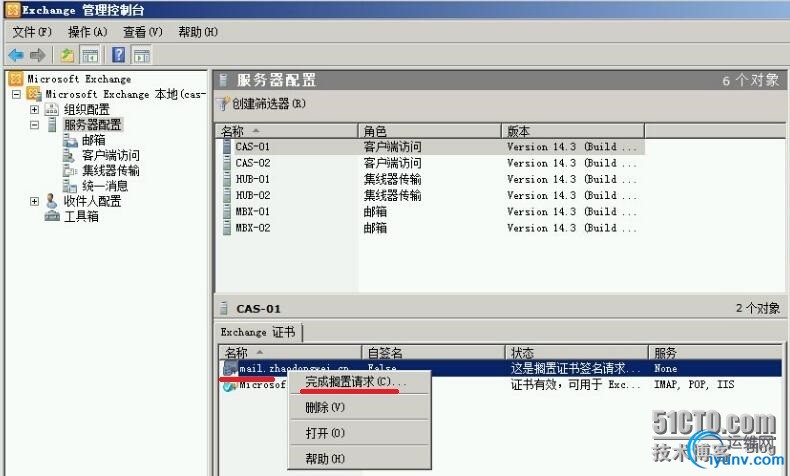Expand the 收件人配置 tree node
Screen dimensions: 790x476
[34, 201]
